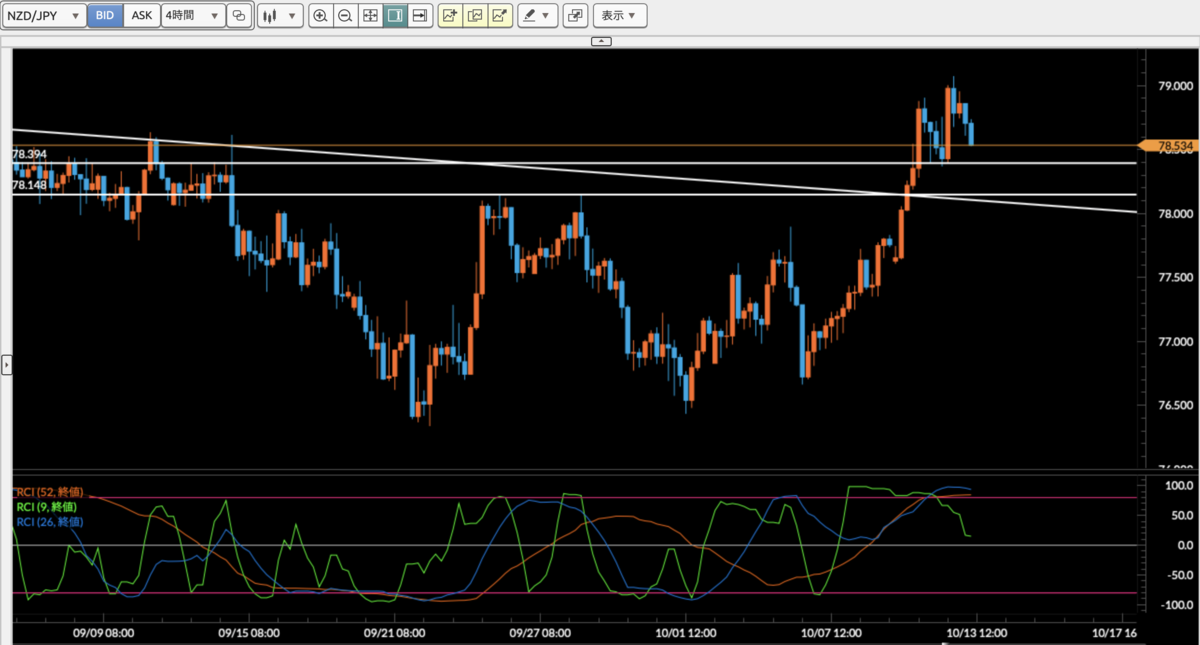Click the chart with pencil icon
The height and width of the screenshot is (645, 1200).
click(x=500, y=16)
